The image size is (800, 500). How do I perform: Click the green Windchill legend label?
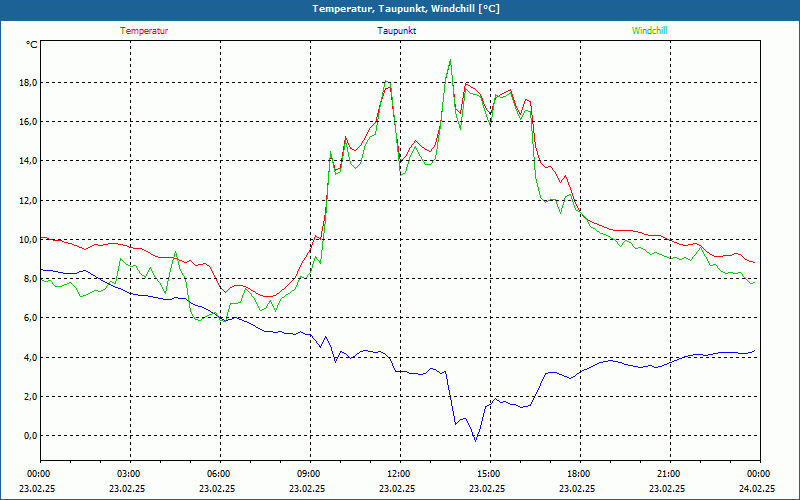tap(649, 31)
